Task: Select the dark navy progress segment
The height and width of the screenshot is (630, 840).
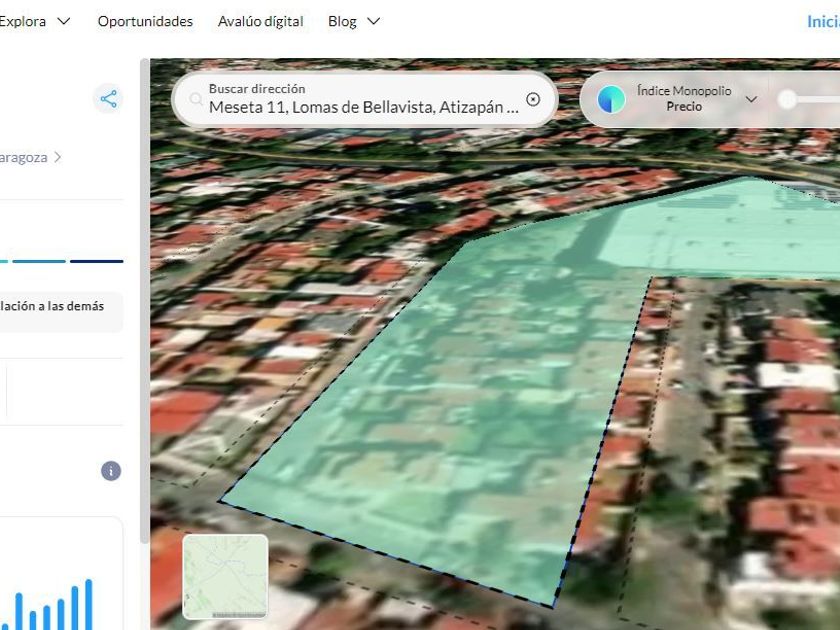Action: [x=97, y=261]
